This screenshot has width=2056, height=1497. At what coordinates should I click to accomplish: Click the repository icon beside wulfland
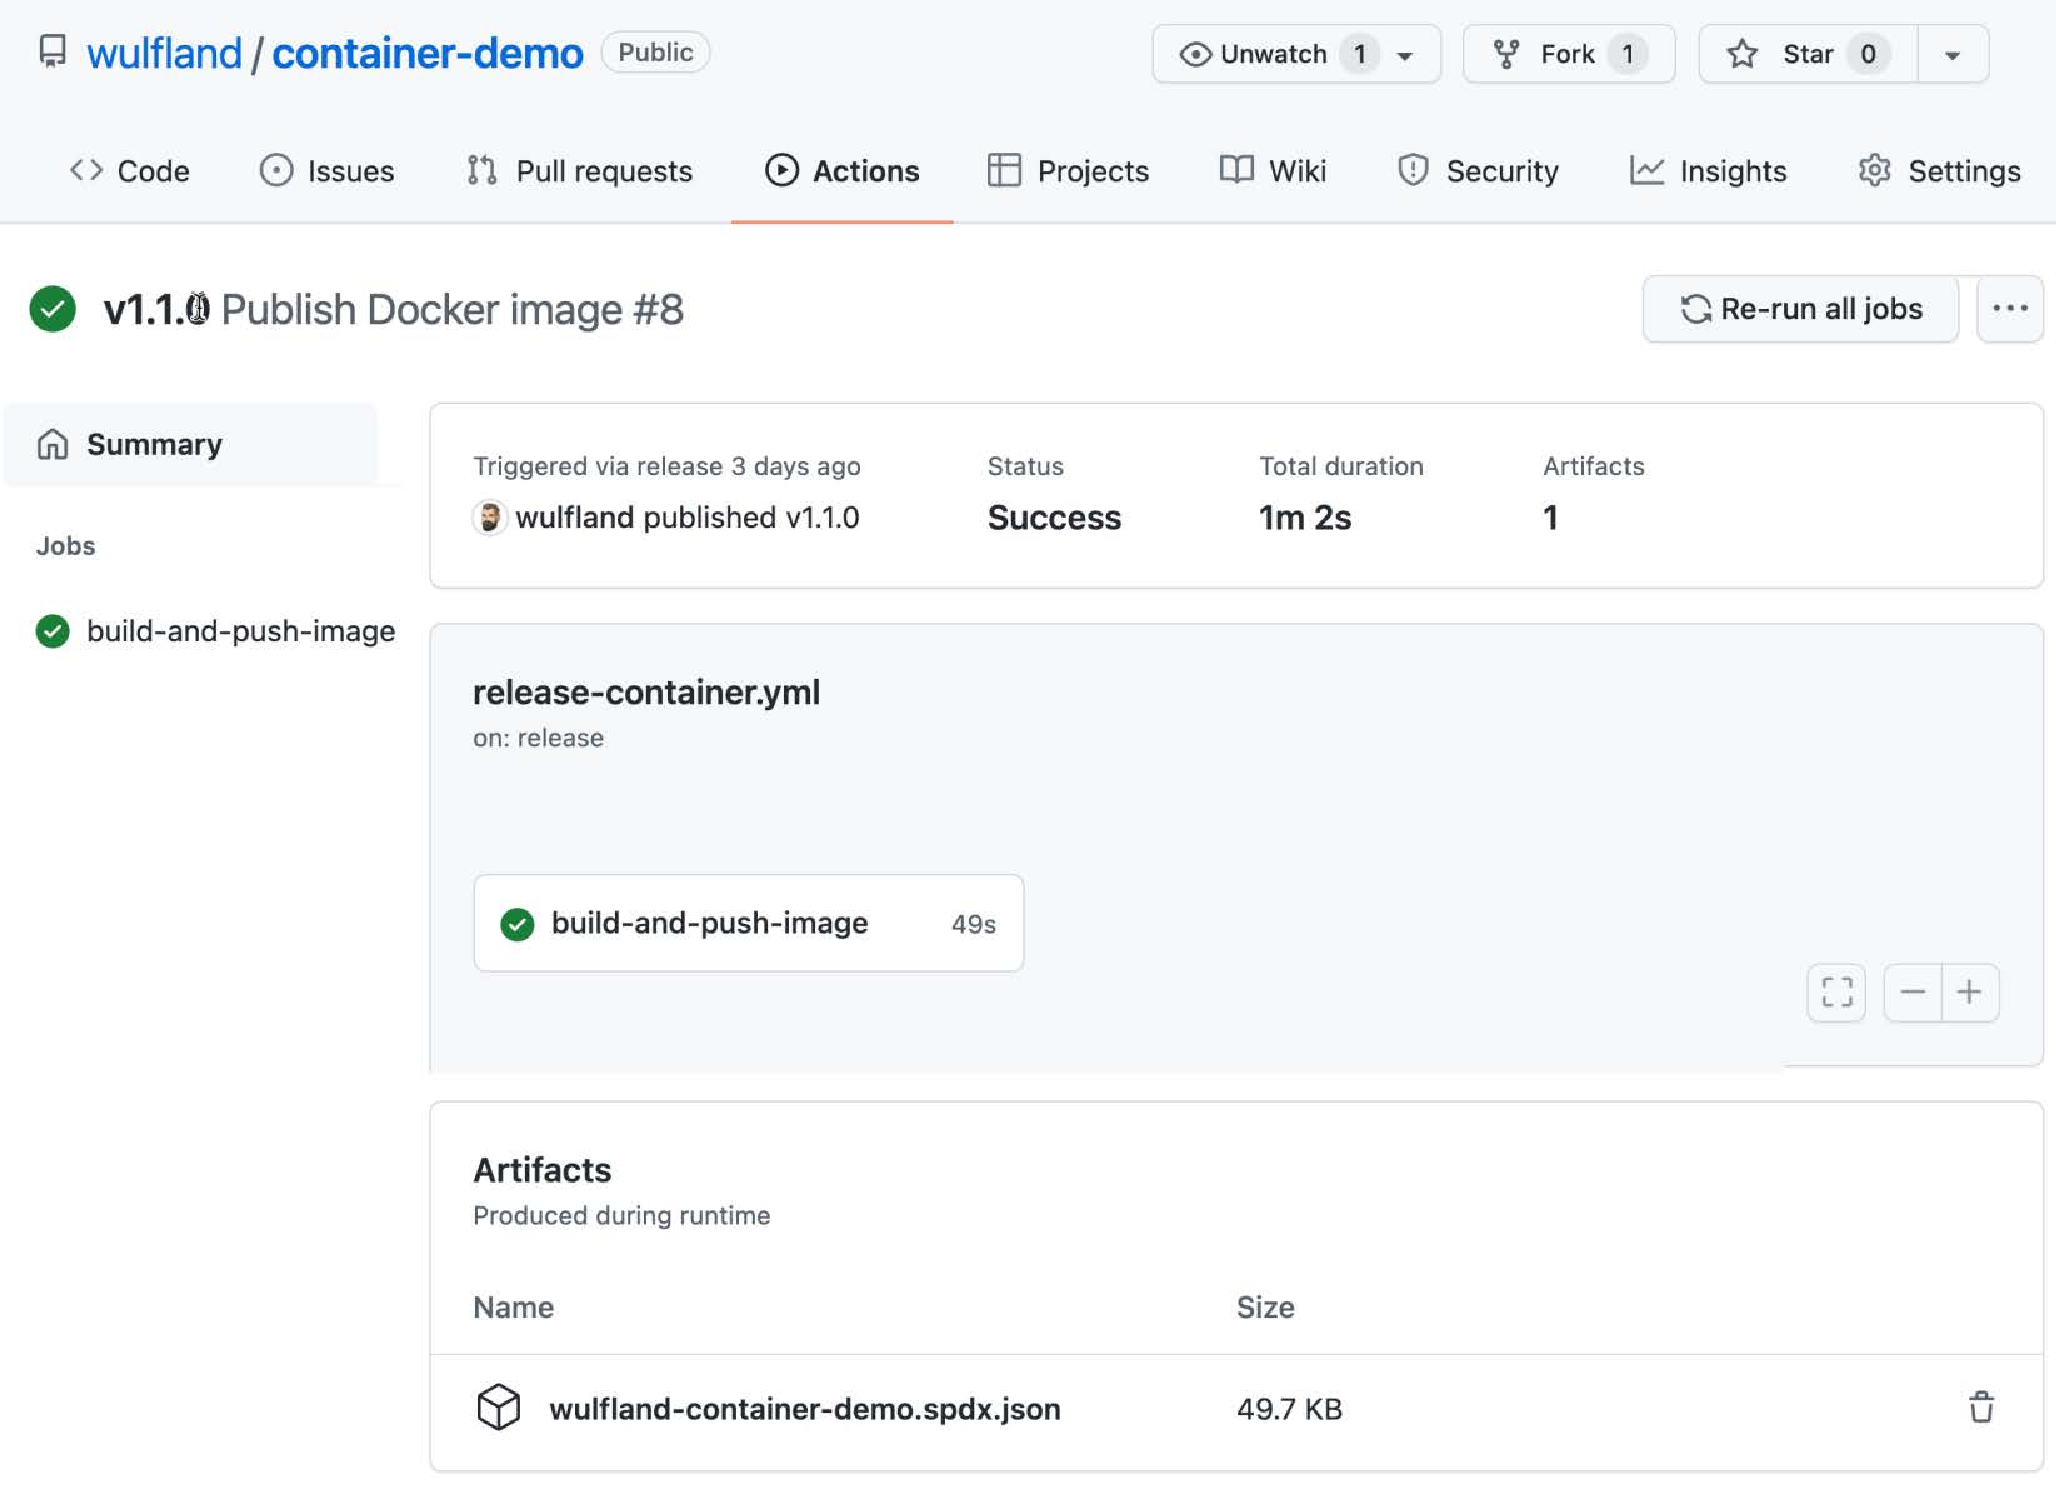click(52, 52)
